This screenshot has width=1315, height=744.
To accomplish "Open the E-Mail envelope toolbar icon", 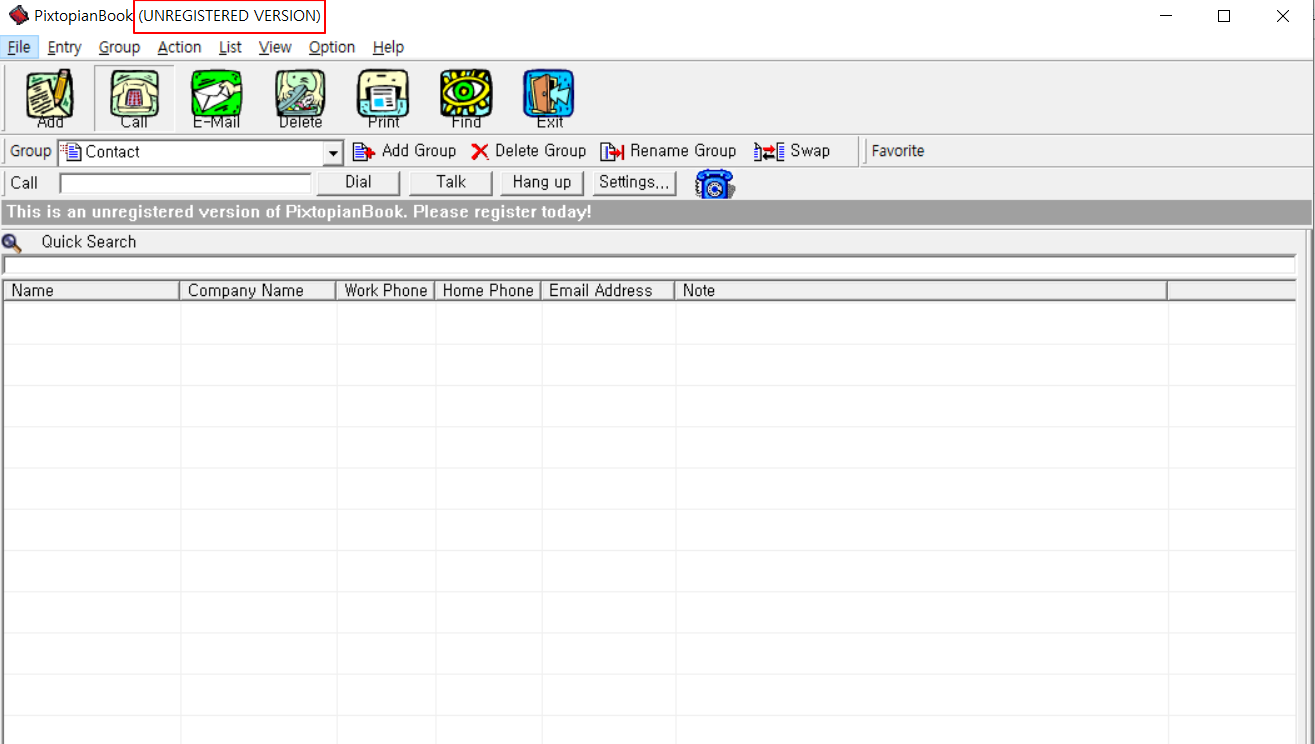I will point(217,99).
